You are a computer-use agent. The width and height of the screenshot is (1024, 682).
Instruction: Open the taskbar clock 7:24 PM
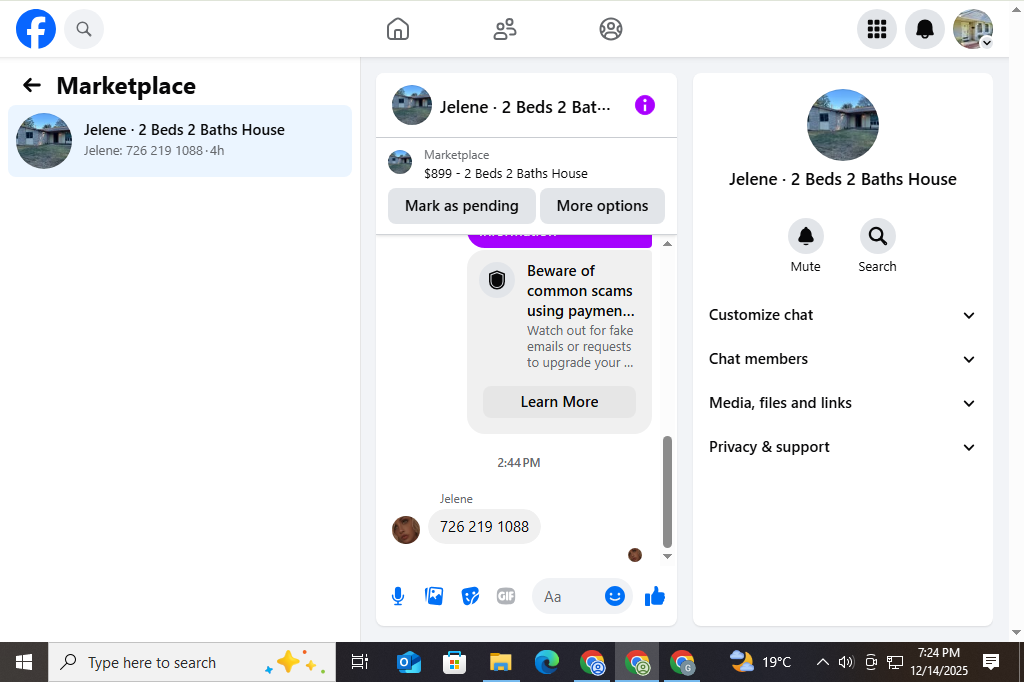939,662
